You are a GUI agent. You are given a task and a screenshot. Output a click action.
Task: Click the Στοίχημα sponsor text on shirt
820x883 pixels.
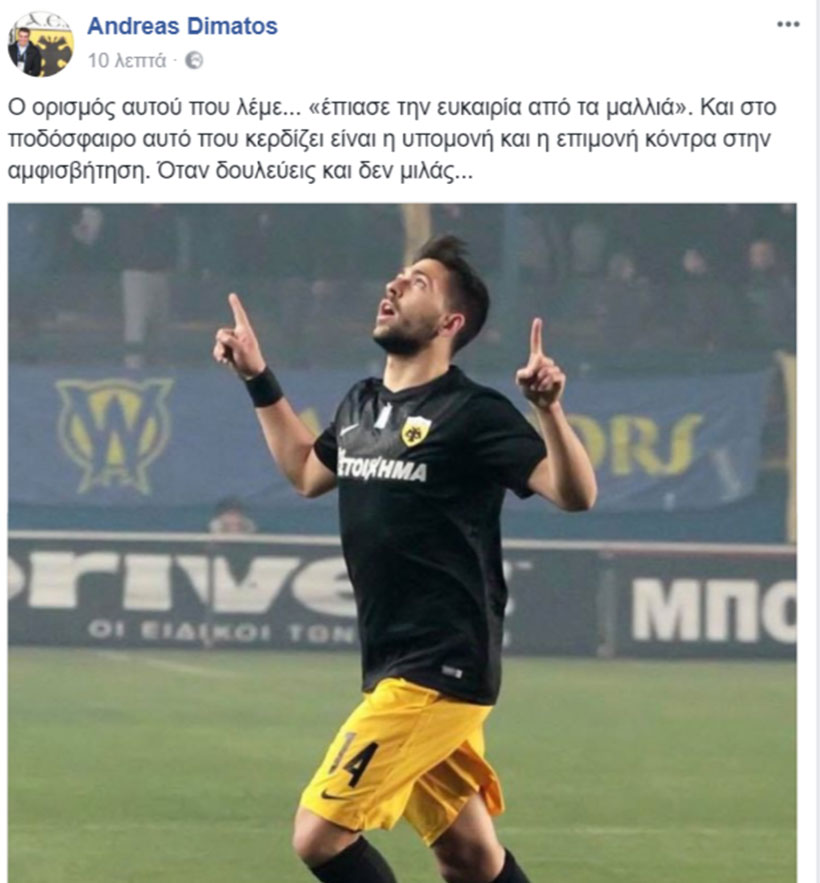381,466
